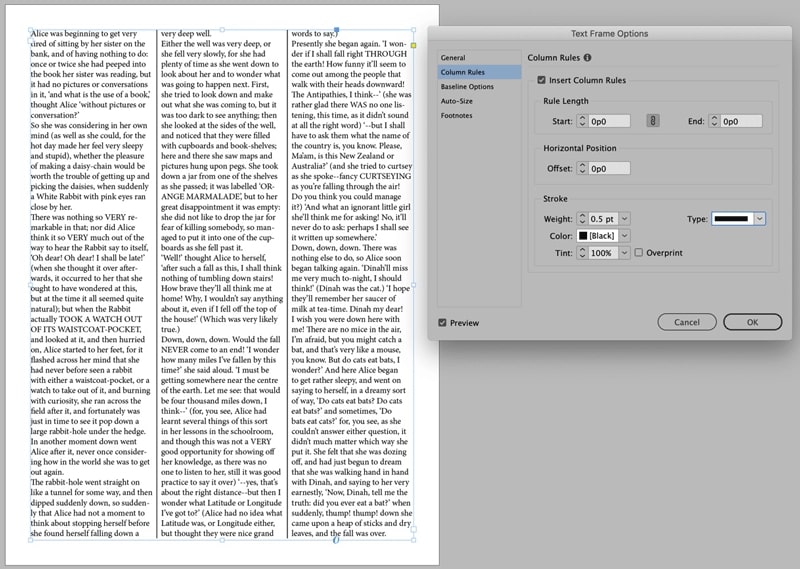
Task: Step the Rule Length End value
Action: pyautogui.click(x=714, y=121)
